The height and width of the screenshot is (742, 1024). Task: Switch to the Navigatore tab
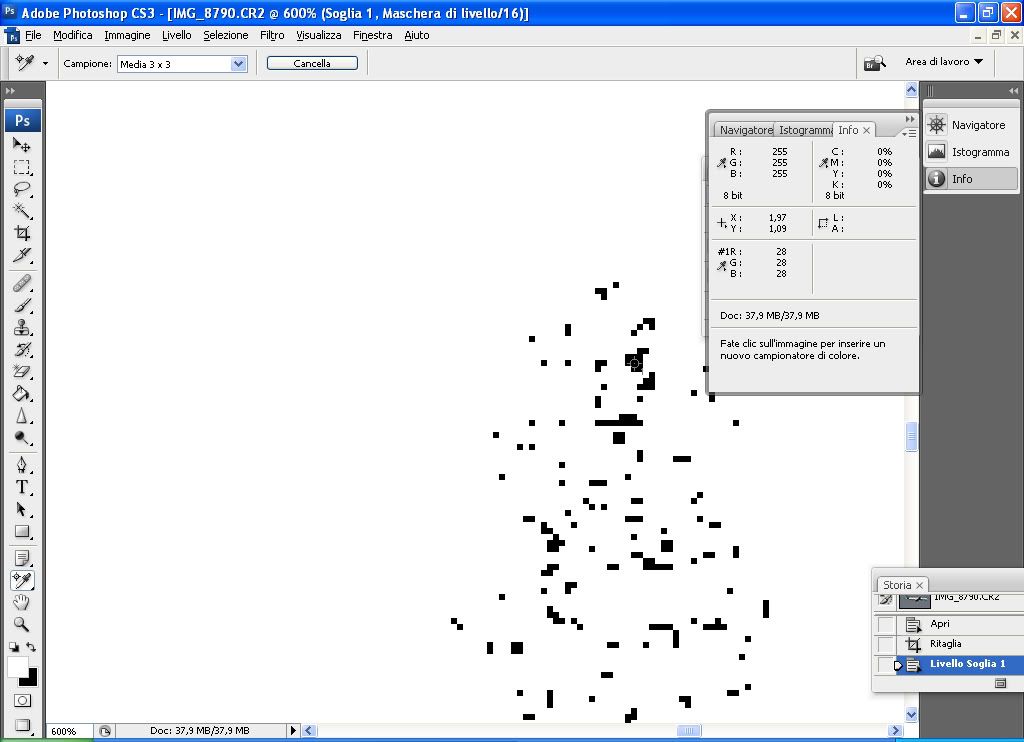click(x=745, y=130)
